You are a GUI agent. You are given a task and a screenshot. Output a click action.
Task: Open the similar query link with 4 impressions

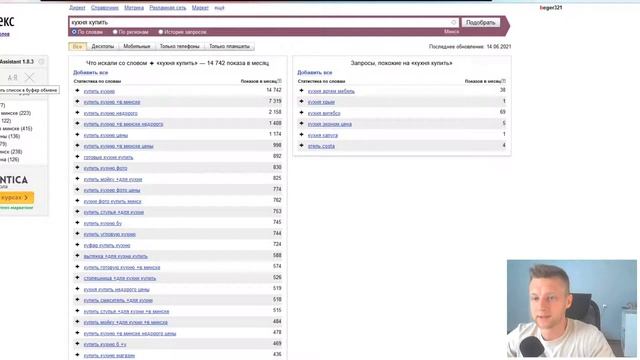pos(321,146)
